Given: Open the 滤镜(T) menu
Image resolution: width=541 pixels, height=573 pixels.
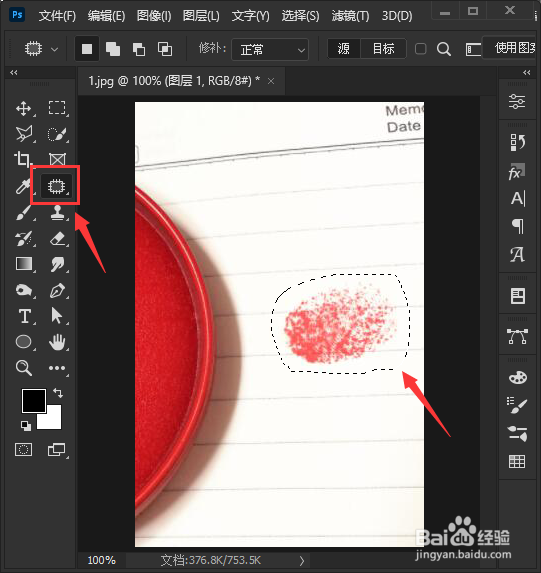Looking at the screenshot, I should click(x=350, y=16).
